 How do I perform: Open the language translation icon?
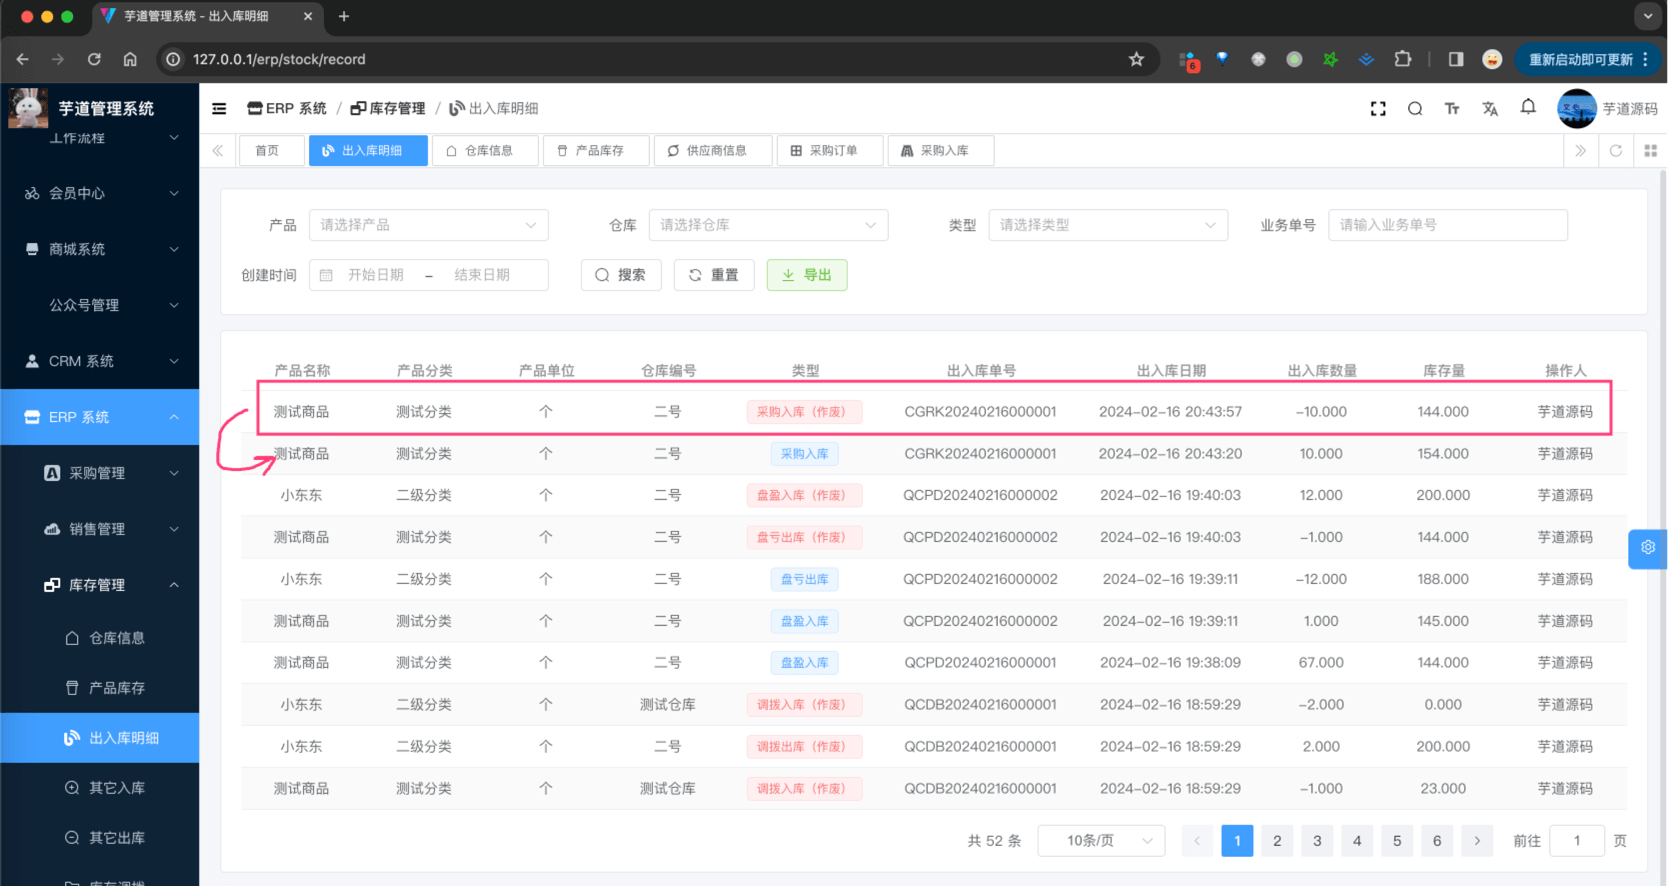click(x=1490, y=109)
